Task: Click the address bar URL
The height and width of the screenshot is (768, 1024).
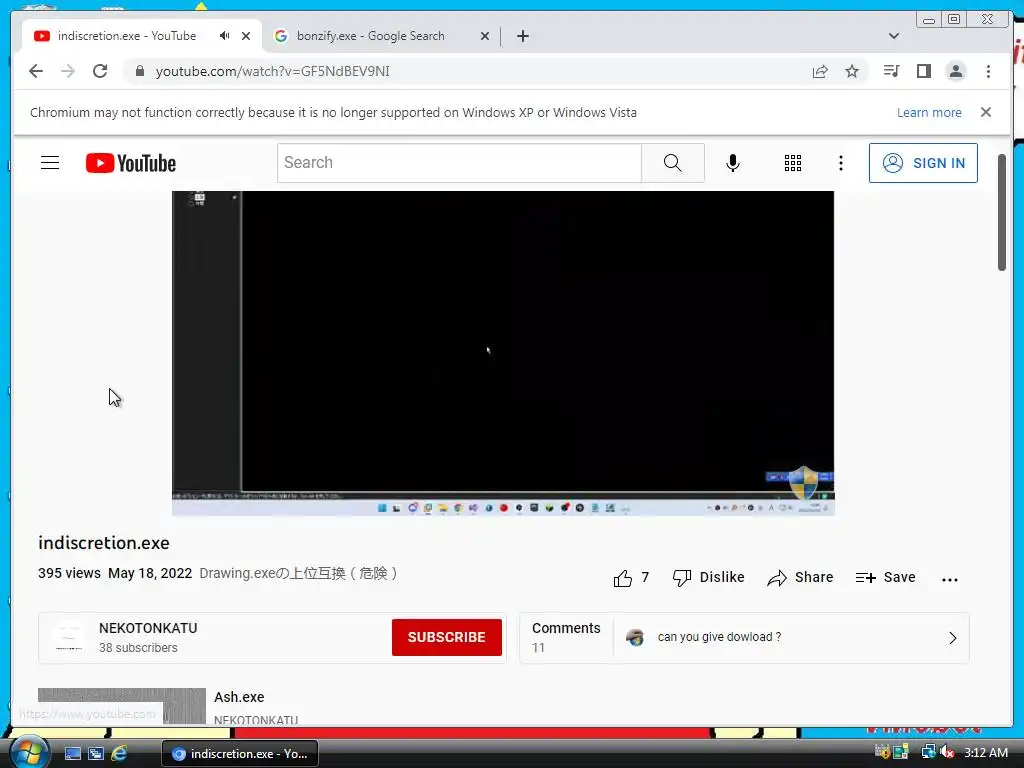Action: 272,71
